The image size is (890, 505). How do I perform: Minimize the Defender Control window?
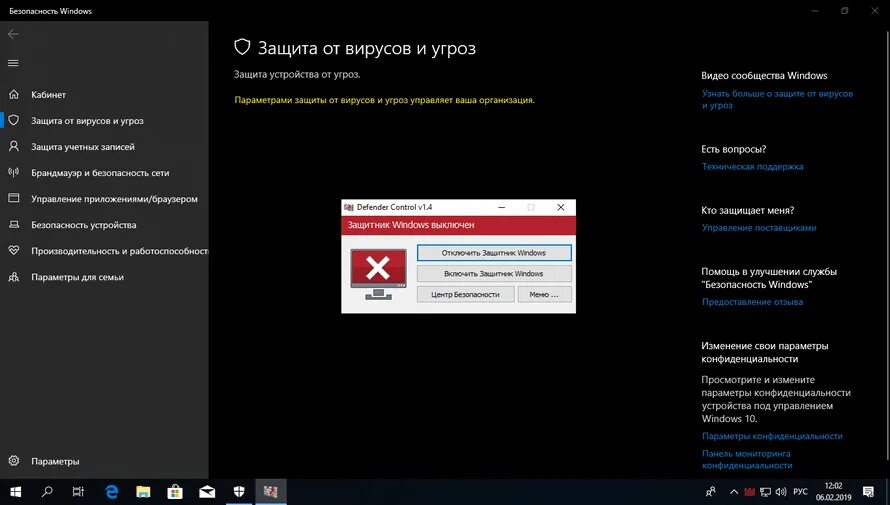tap(501, 207)
